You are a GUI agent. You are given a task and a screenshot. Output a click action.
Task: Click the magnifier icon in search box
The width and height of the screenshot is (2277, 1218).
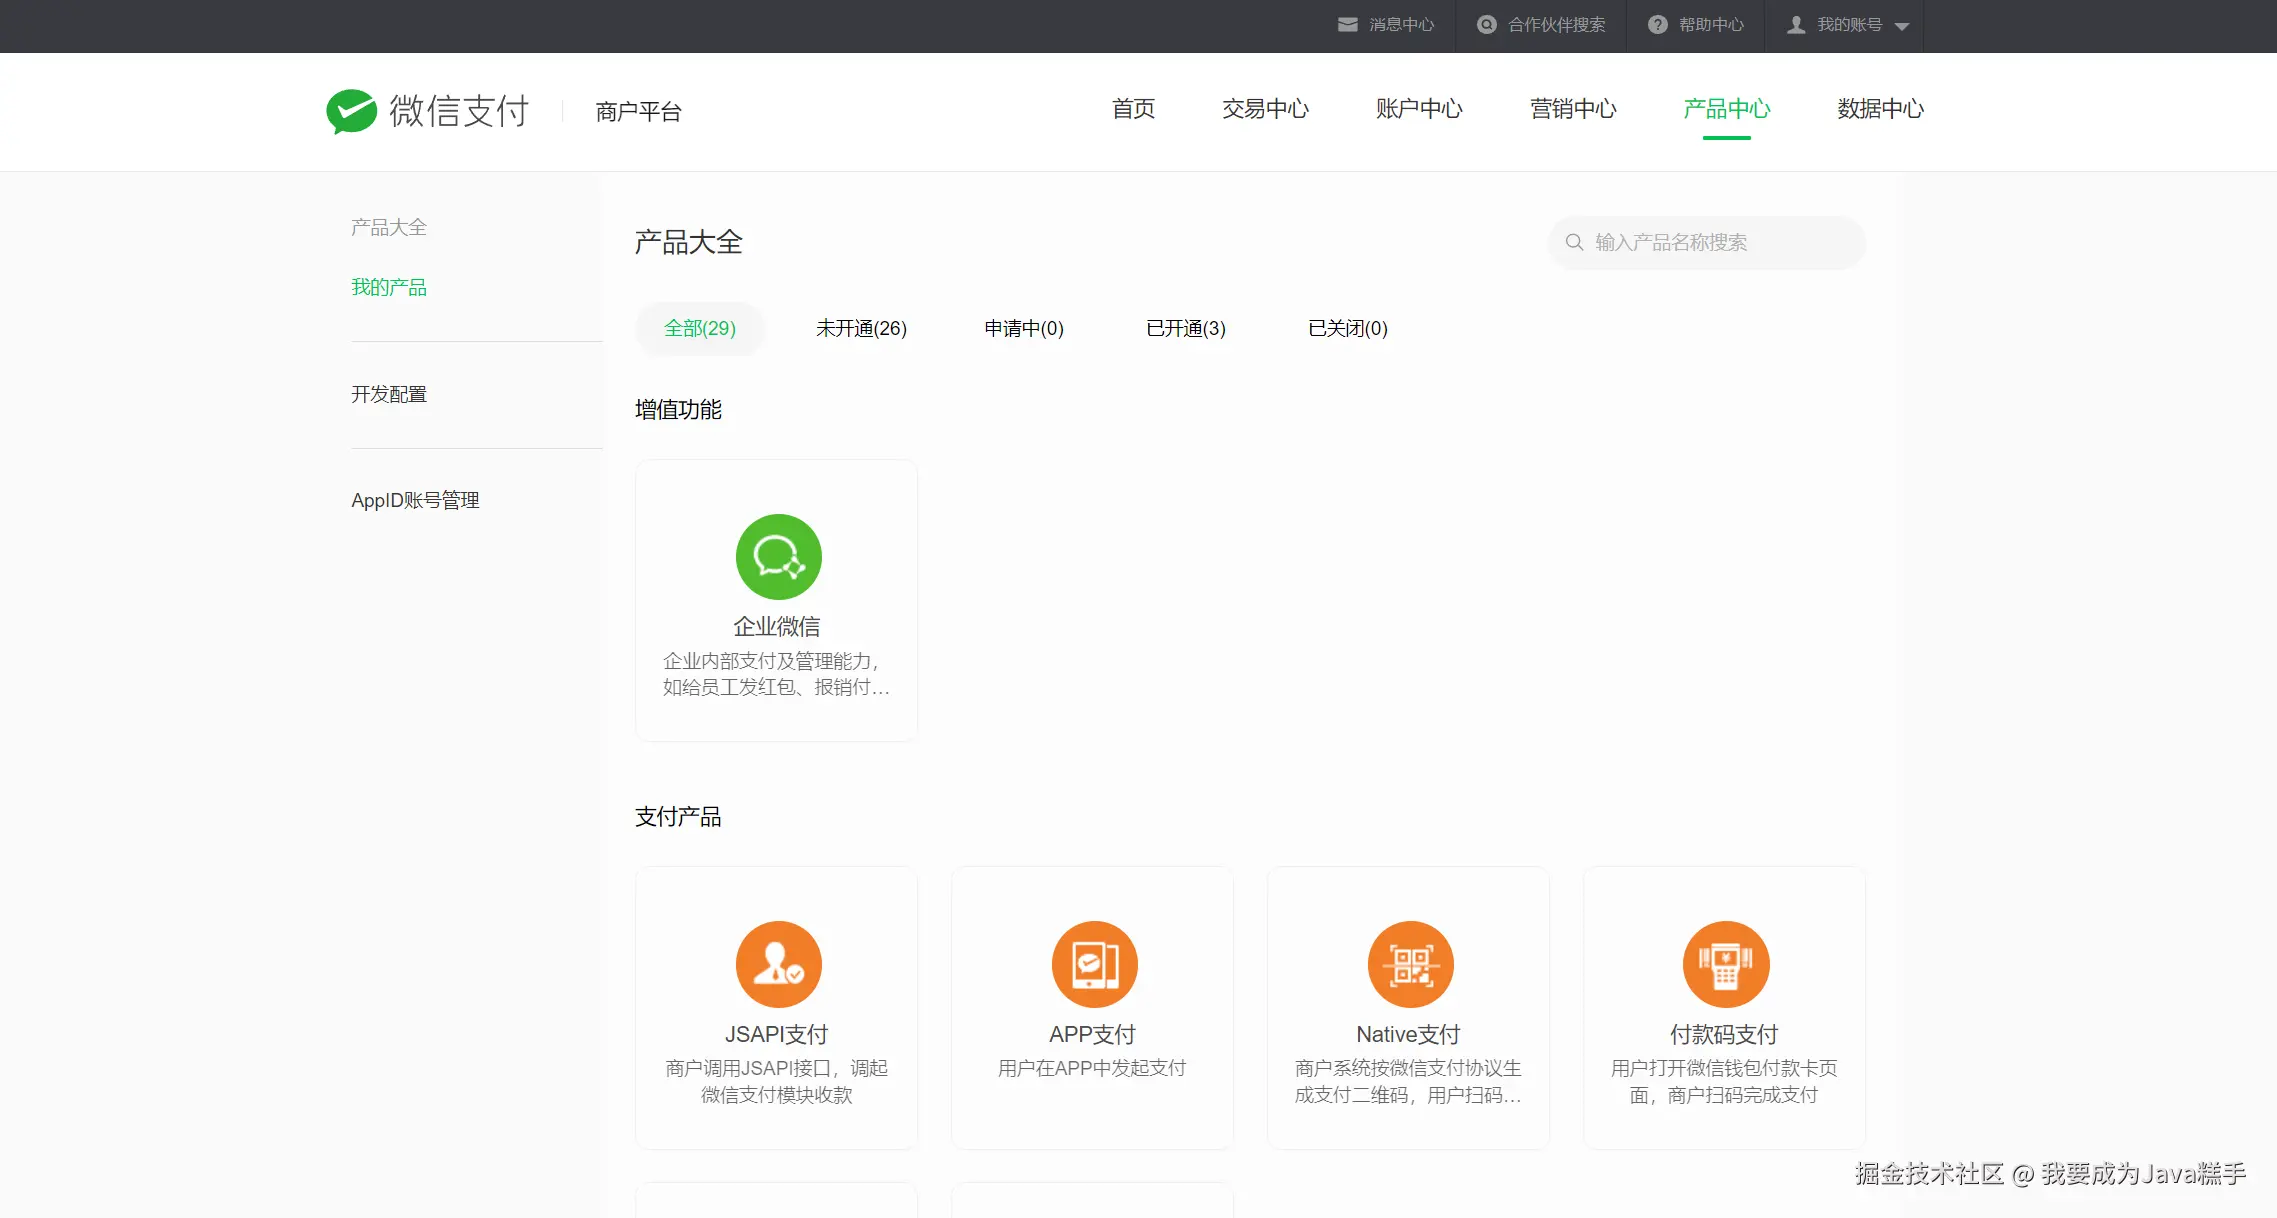1575,242
